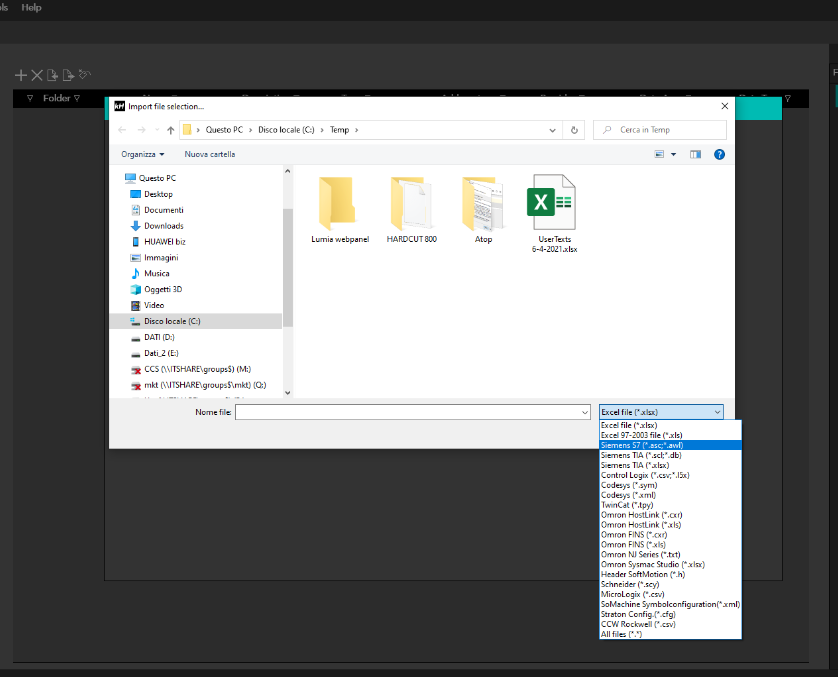Image resolution: width=838 pixels, height=677 pixels.
Task: Toggle the preview pane icon
Action: [x=695, y=154]
